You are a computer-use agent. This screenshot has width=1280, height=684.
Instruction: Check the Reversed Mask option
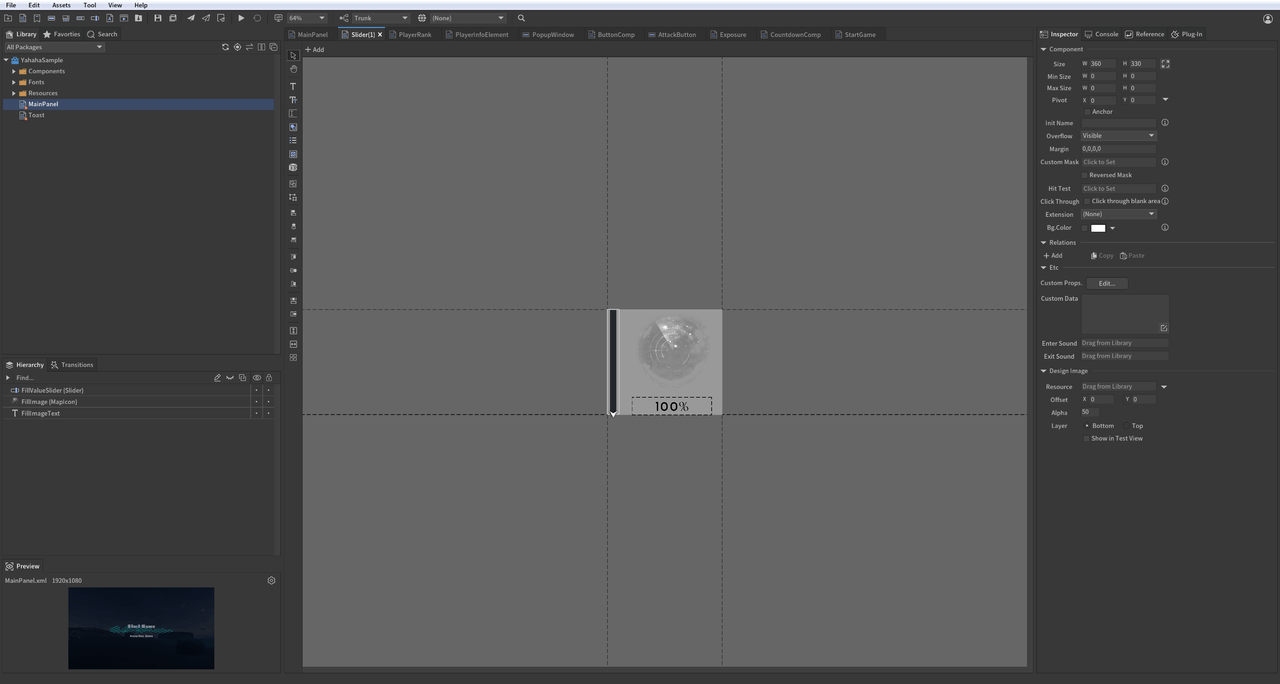click(1085, 175)
